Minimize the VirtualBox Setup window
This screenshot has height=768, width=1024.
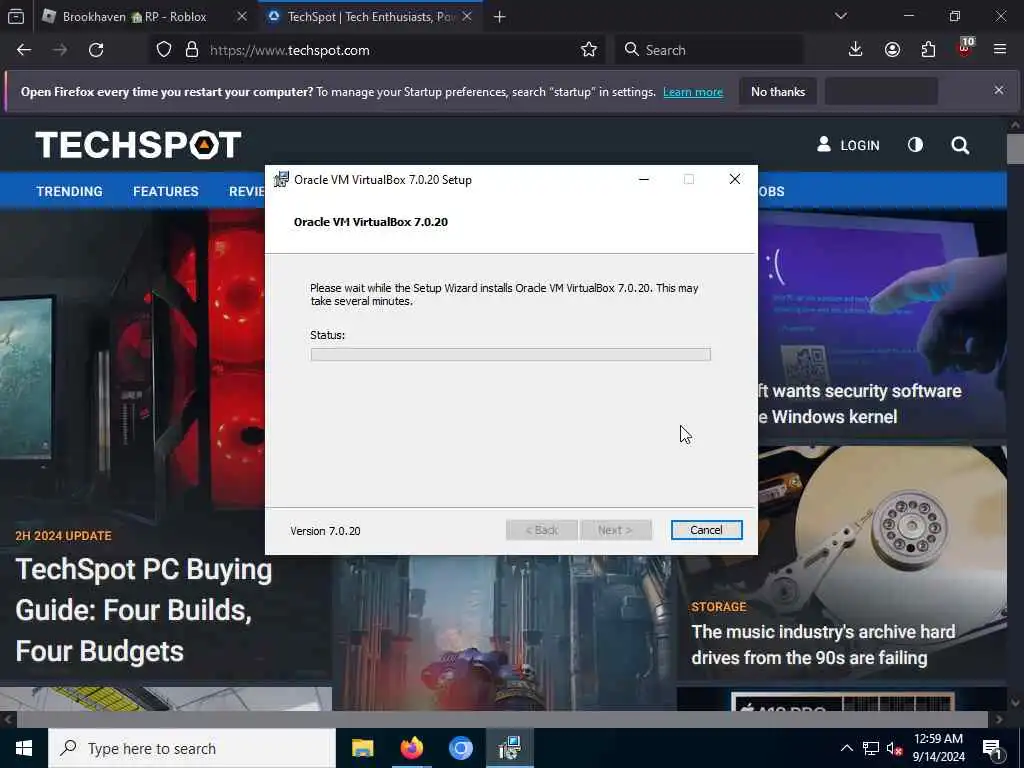pos(644,179)
